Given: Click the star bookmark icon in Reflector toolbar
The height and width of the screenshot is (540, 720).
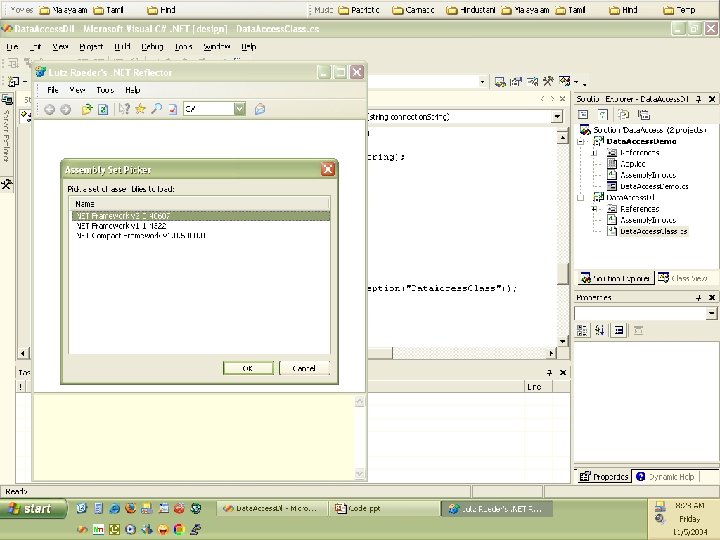Looking at the screenshot, I should [141, 109].
